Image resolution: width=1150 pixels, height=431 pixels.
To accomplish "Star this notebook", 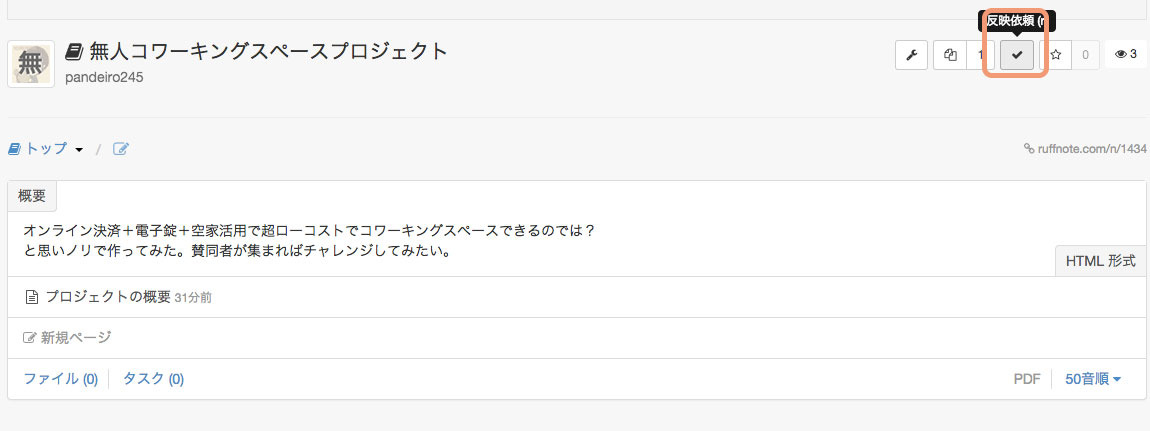I will coord(1055,55).
